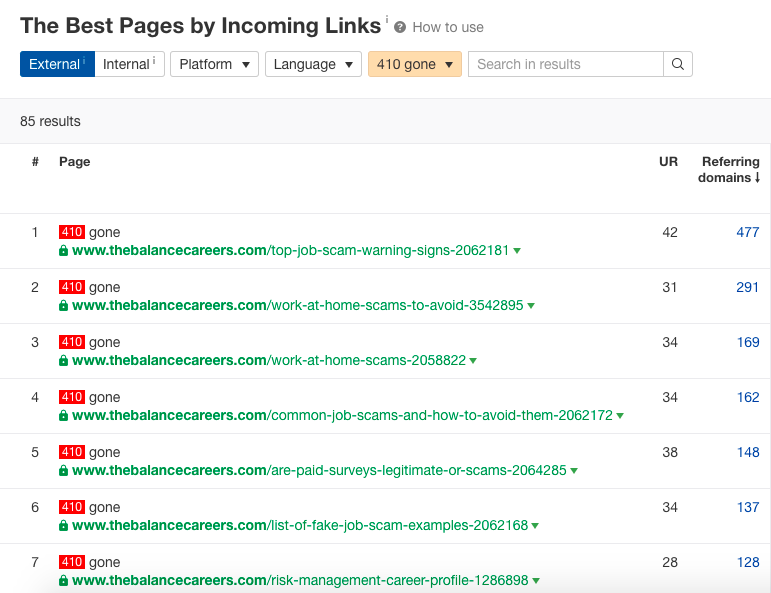Expand menu for risk-management-career-profile URL
The height and width of the screenshot is (593, 771).
point(536,581)
